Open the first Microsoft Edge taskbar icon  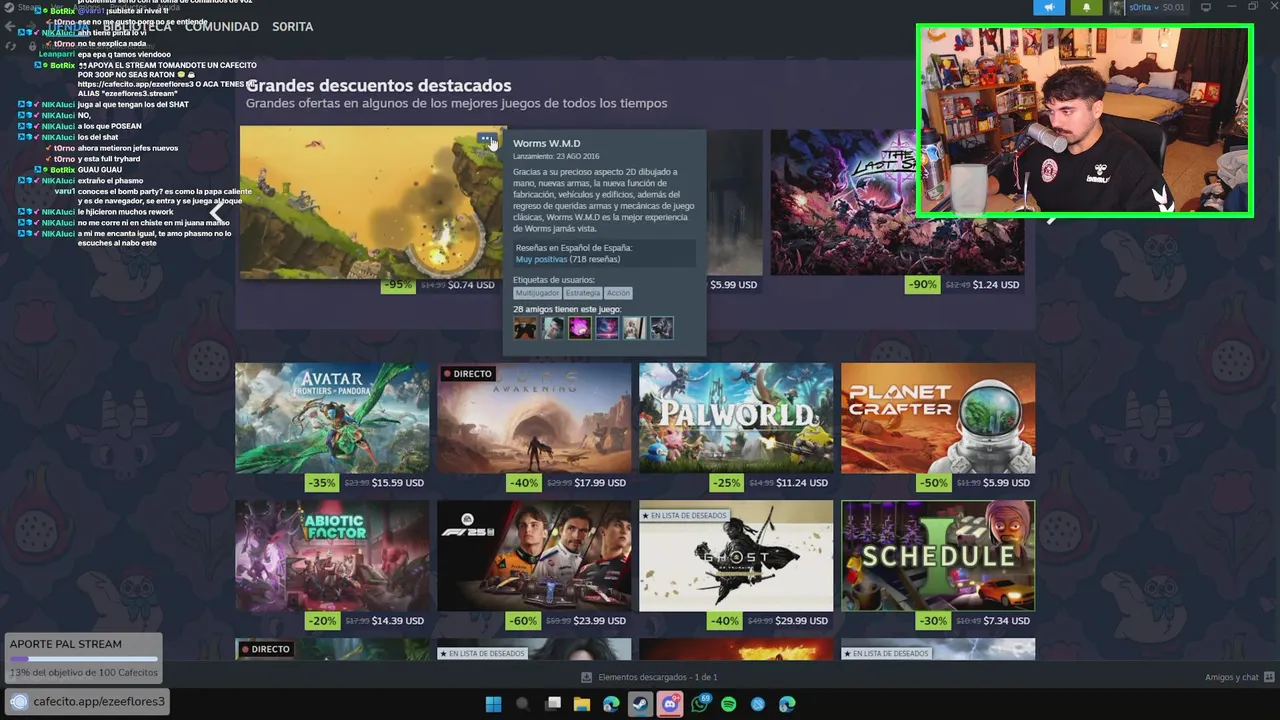click(611, 704)
